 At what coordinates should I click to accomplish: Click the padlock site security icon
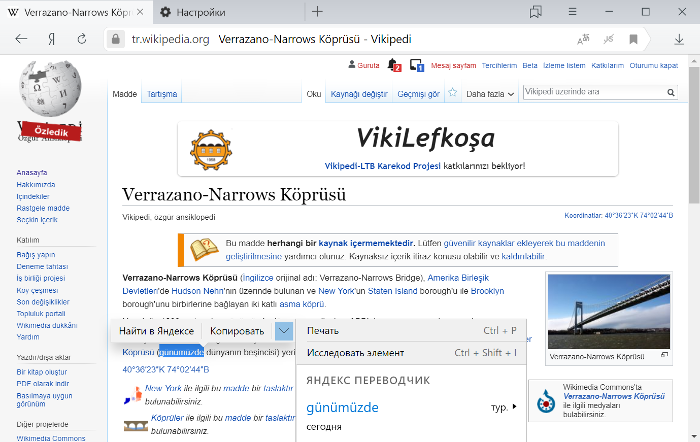click(116, 39)
